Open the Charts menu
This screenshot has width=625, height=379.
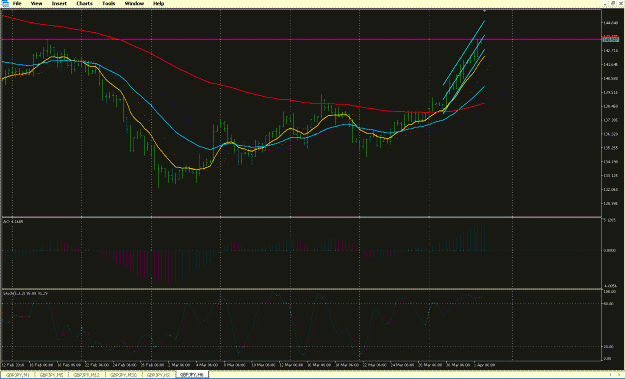point(84,4)
